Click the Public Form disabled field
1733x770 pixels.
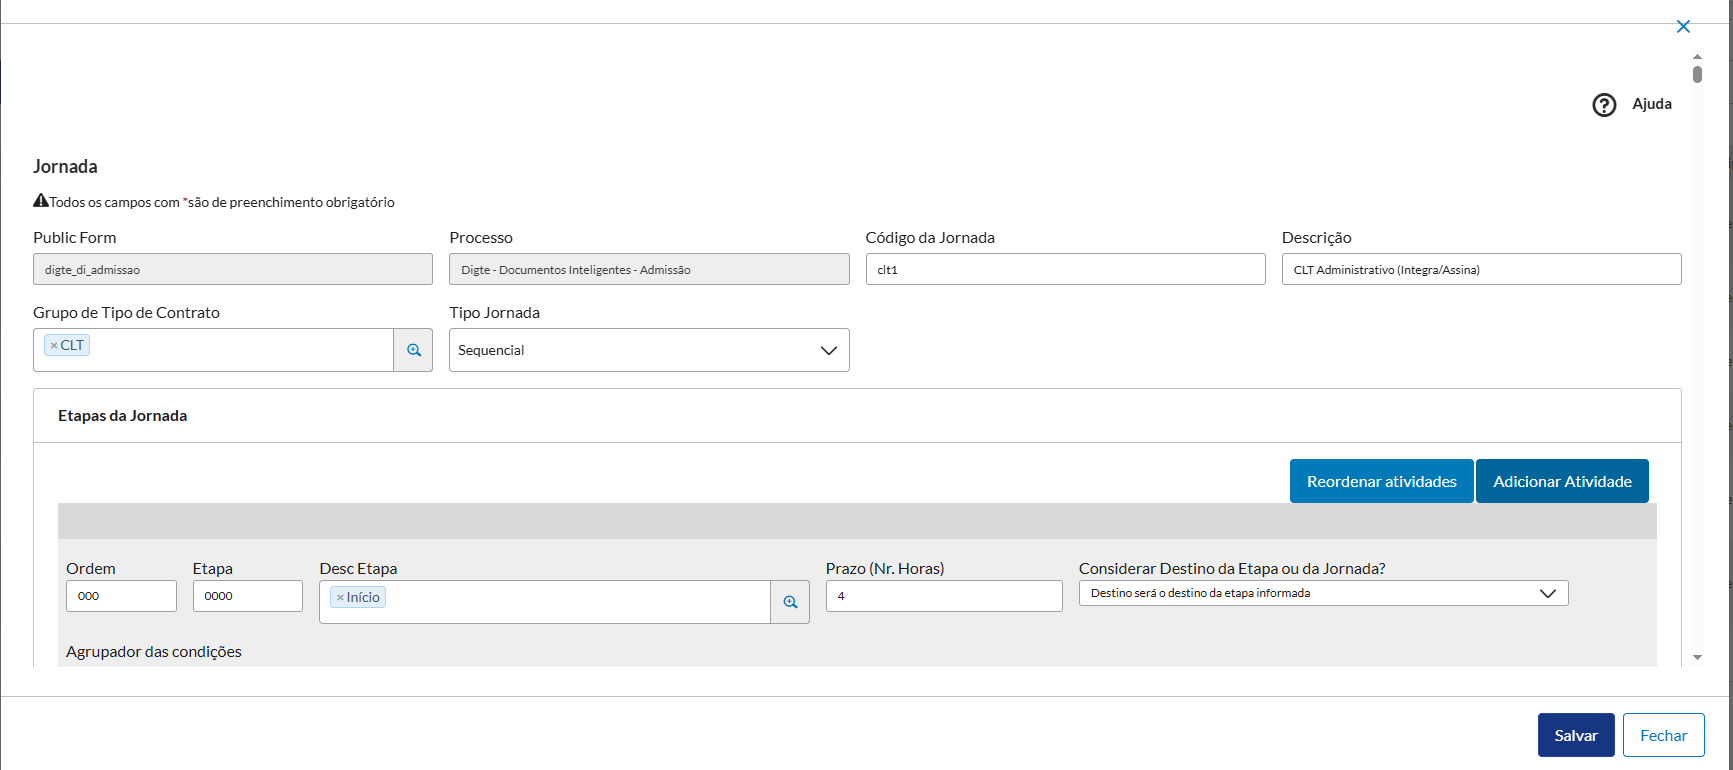coord(233,269)
